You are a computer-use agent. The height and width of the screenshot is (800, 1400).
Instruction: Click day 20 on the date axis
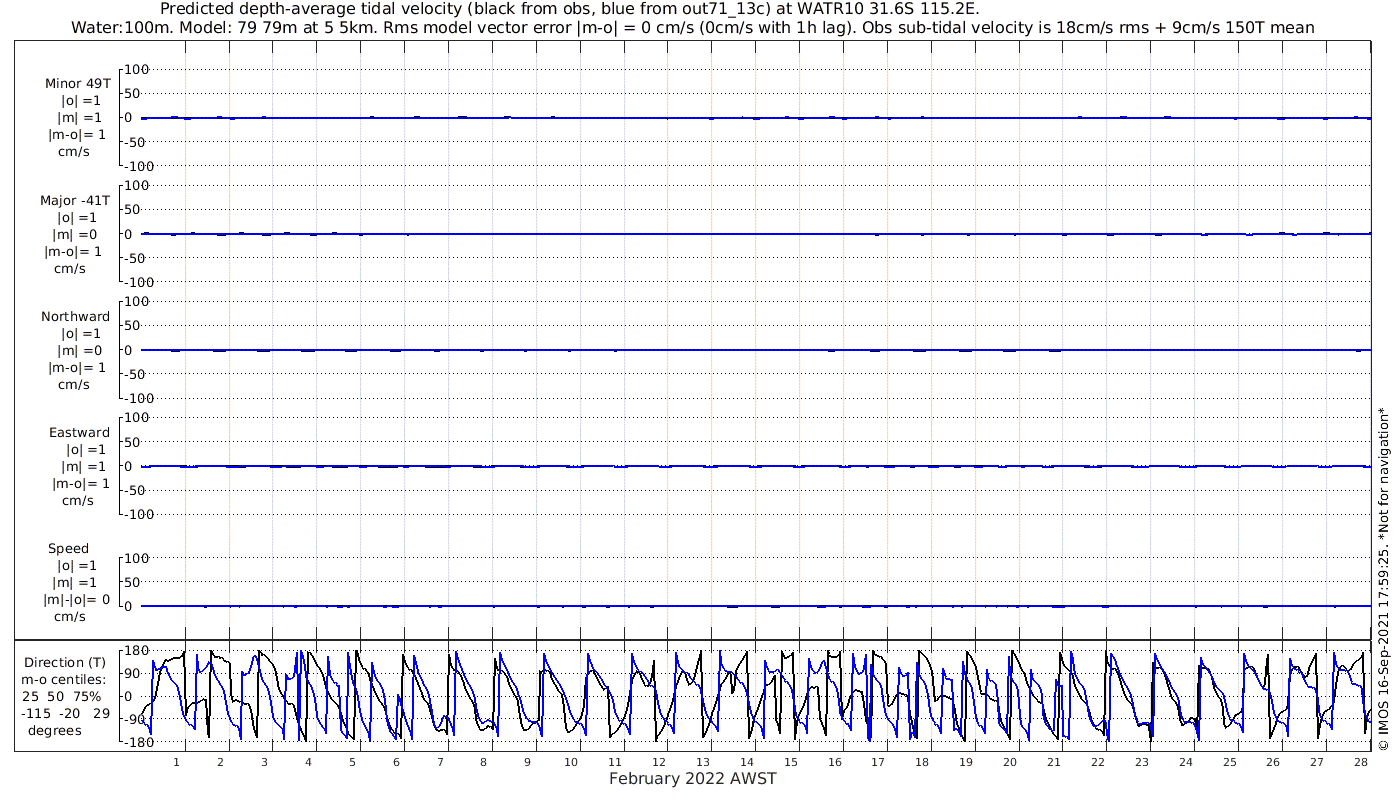pos(1010,762)
